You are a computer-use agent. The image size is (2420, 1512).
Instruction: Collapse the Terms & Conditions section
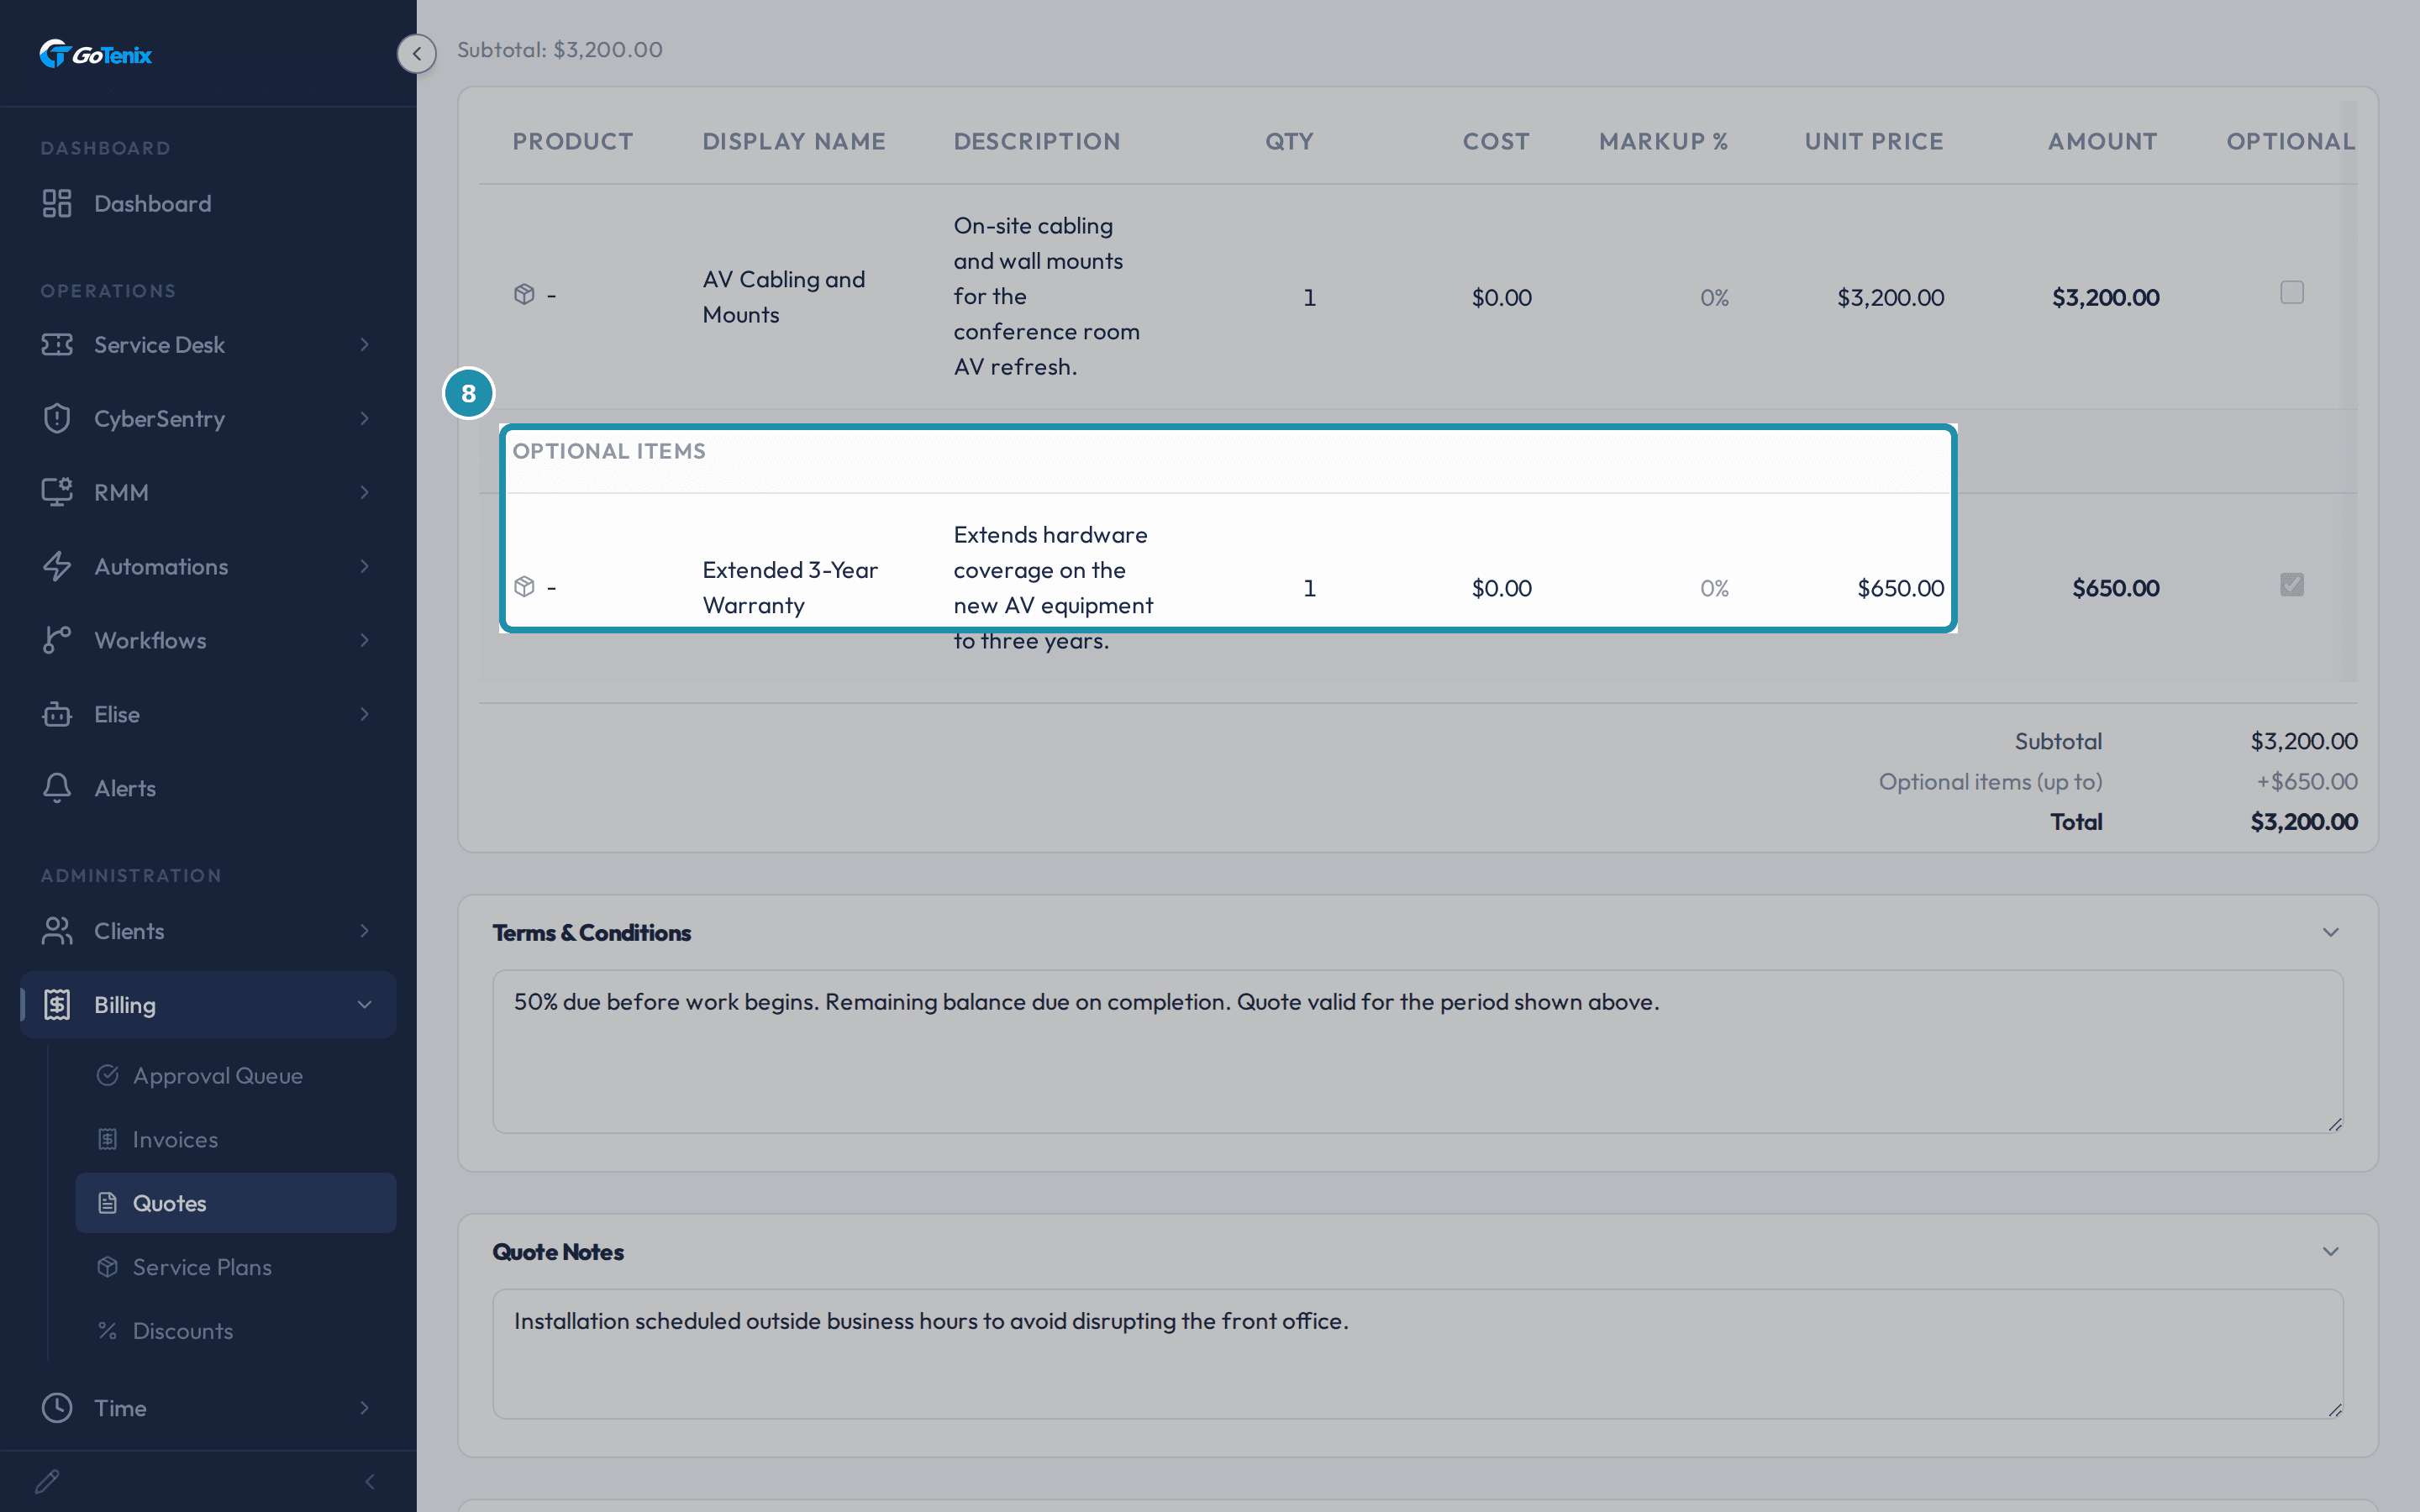[x=2331, y=932]
